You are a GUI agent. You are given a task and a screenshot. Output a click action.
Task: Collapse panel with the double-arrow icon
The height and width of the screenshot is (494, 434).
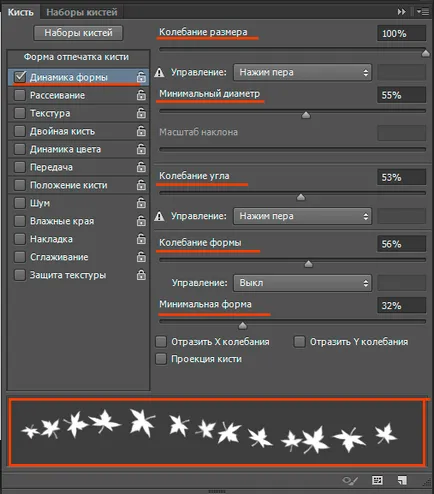pos(401,12)
